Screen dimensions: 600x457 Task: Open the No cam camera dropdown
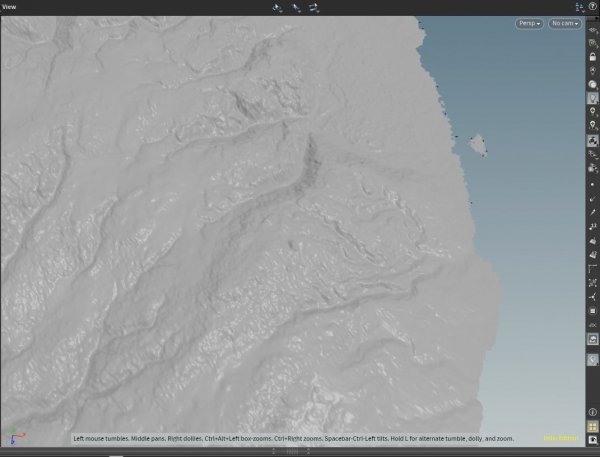click(x=565, y=23)
